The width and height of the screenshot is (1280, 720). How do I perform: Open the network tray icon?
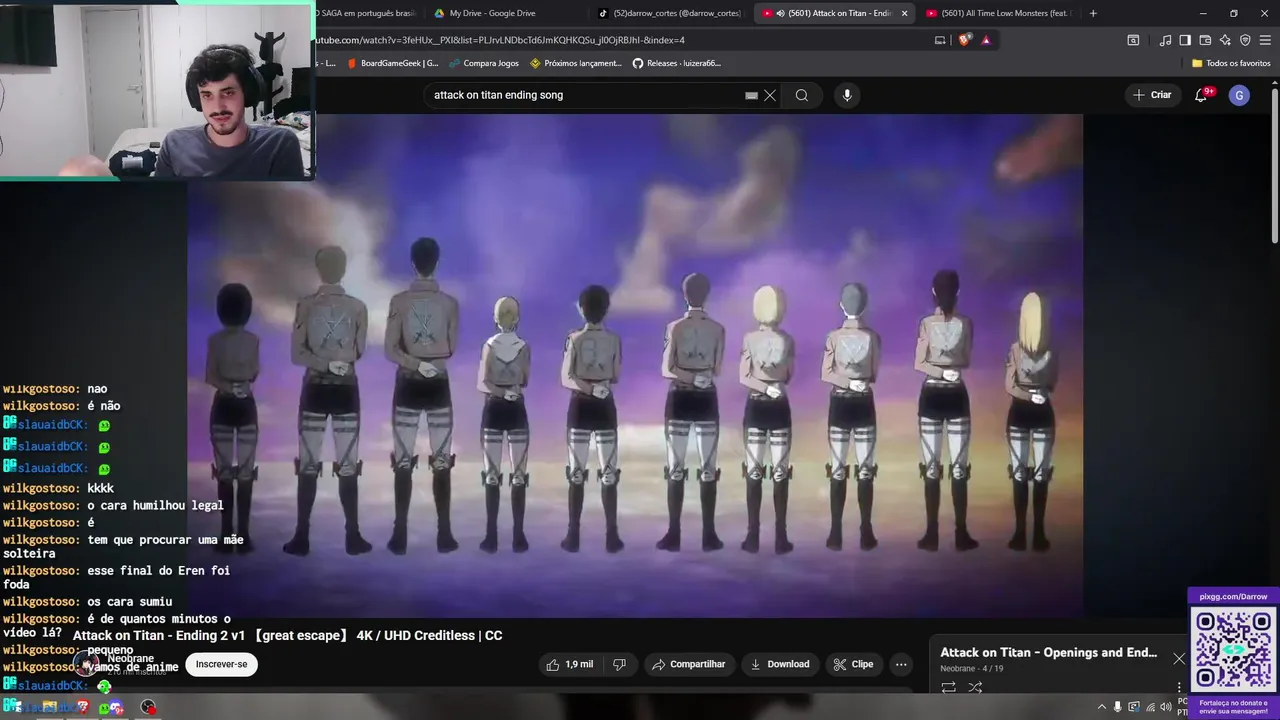coord(1150,707)
